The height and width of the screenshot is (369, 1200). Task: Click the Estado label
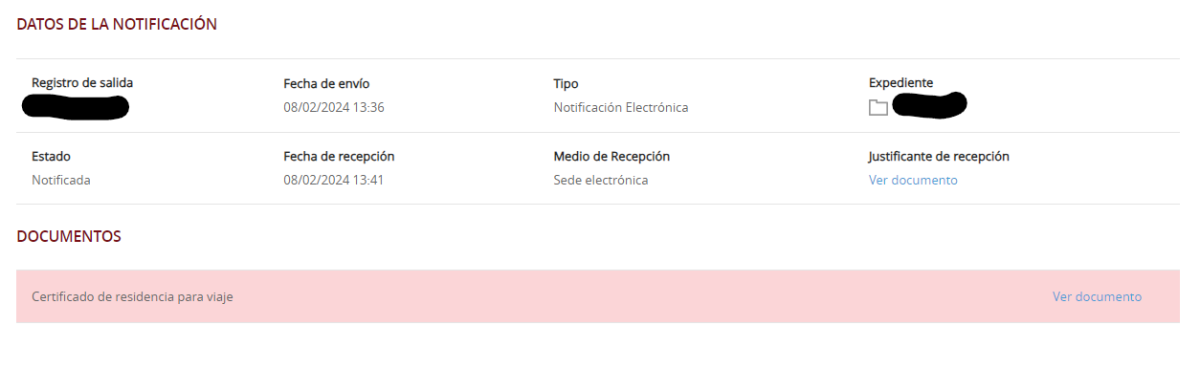(x=51, y=157)
